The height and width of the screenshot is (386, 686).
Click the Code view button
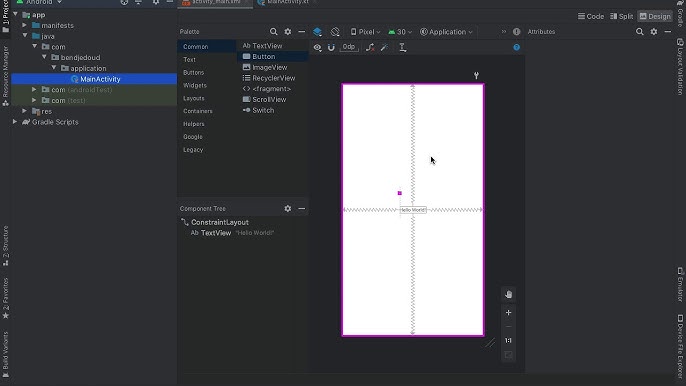tap(591, 16)
